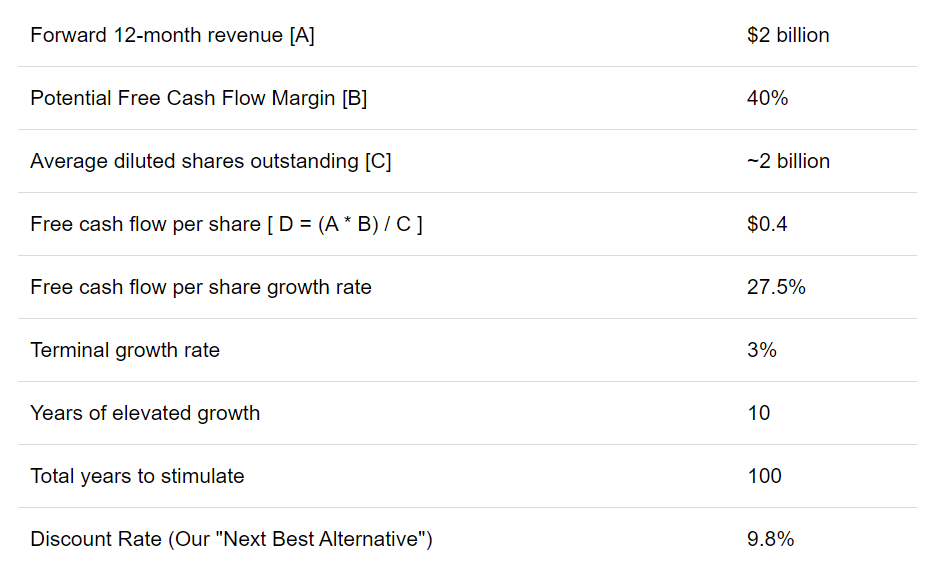
Task: Click the Years of elevated growth label
Action: click(145, 413)
